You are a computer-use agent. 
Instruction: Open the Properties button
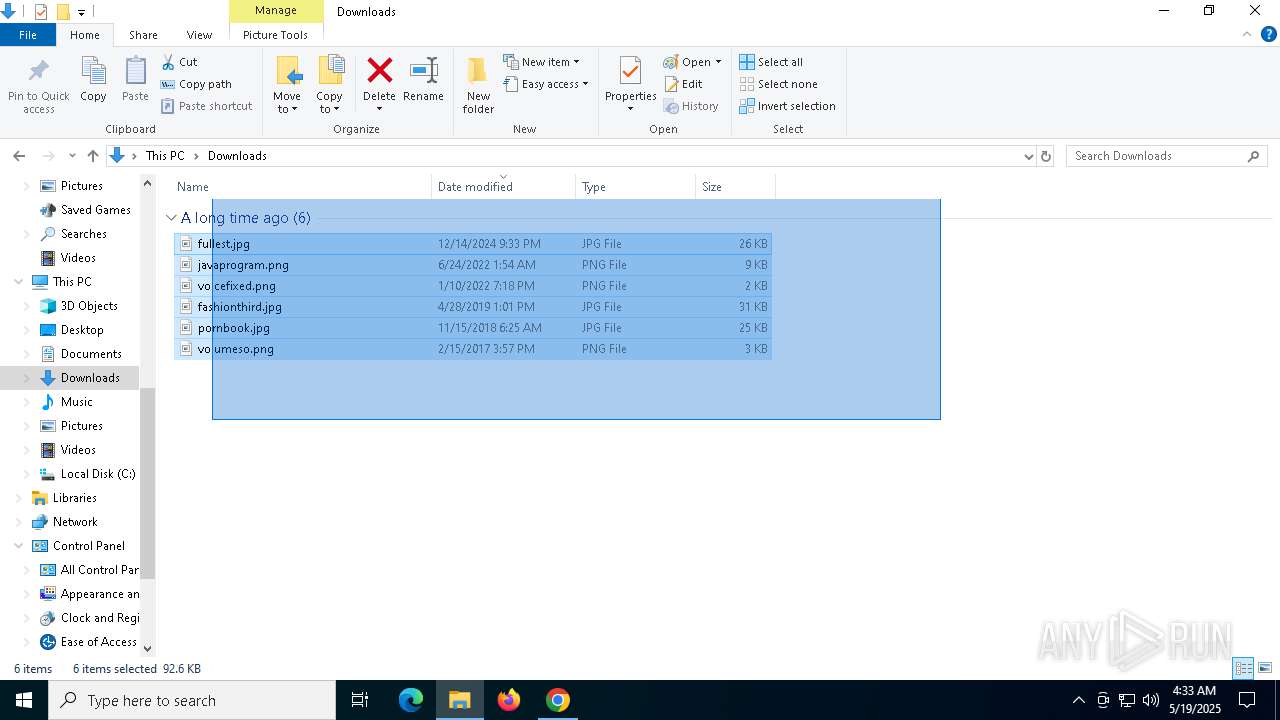click(x=630, y=84)
